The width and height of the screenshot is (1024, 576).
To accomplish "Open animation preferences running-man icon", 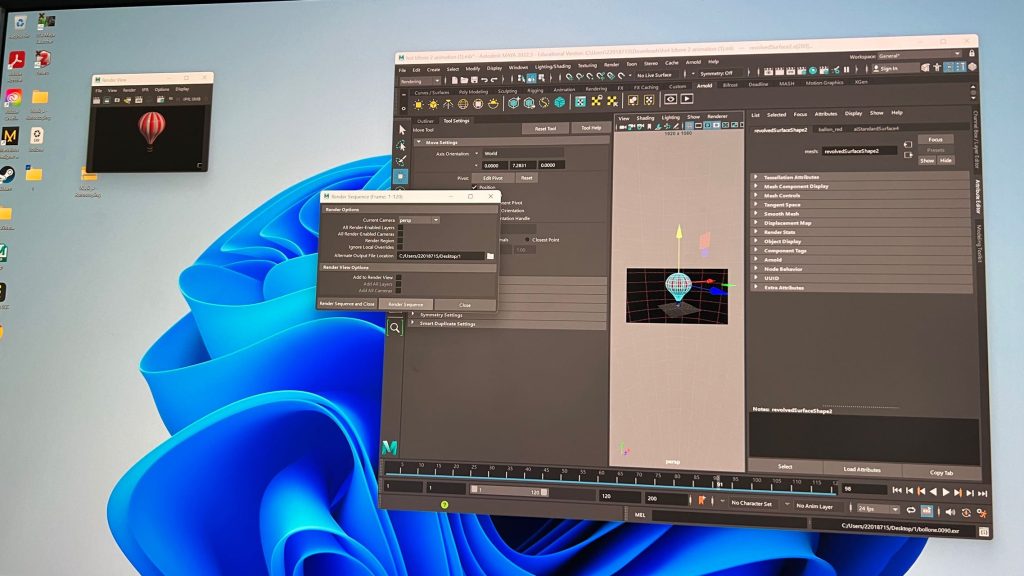I will (982, 514).
